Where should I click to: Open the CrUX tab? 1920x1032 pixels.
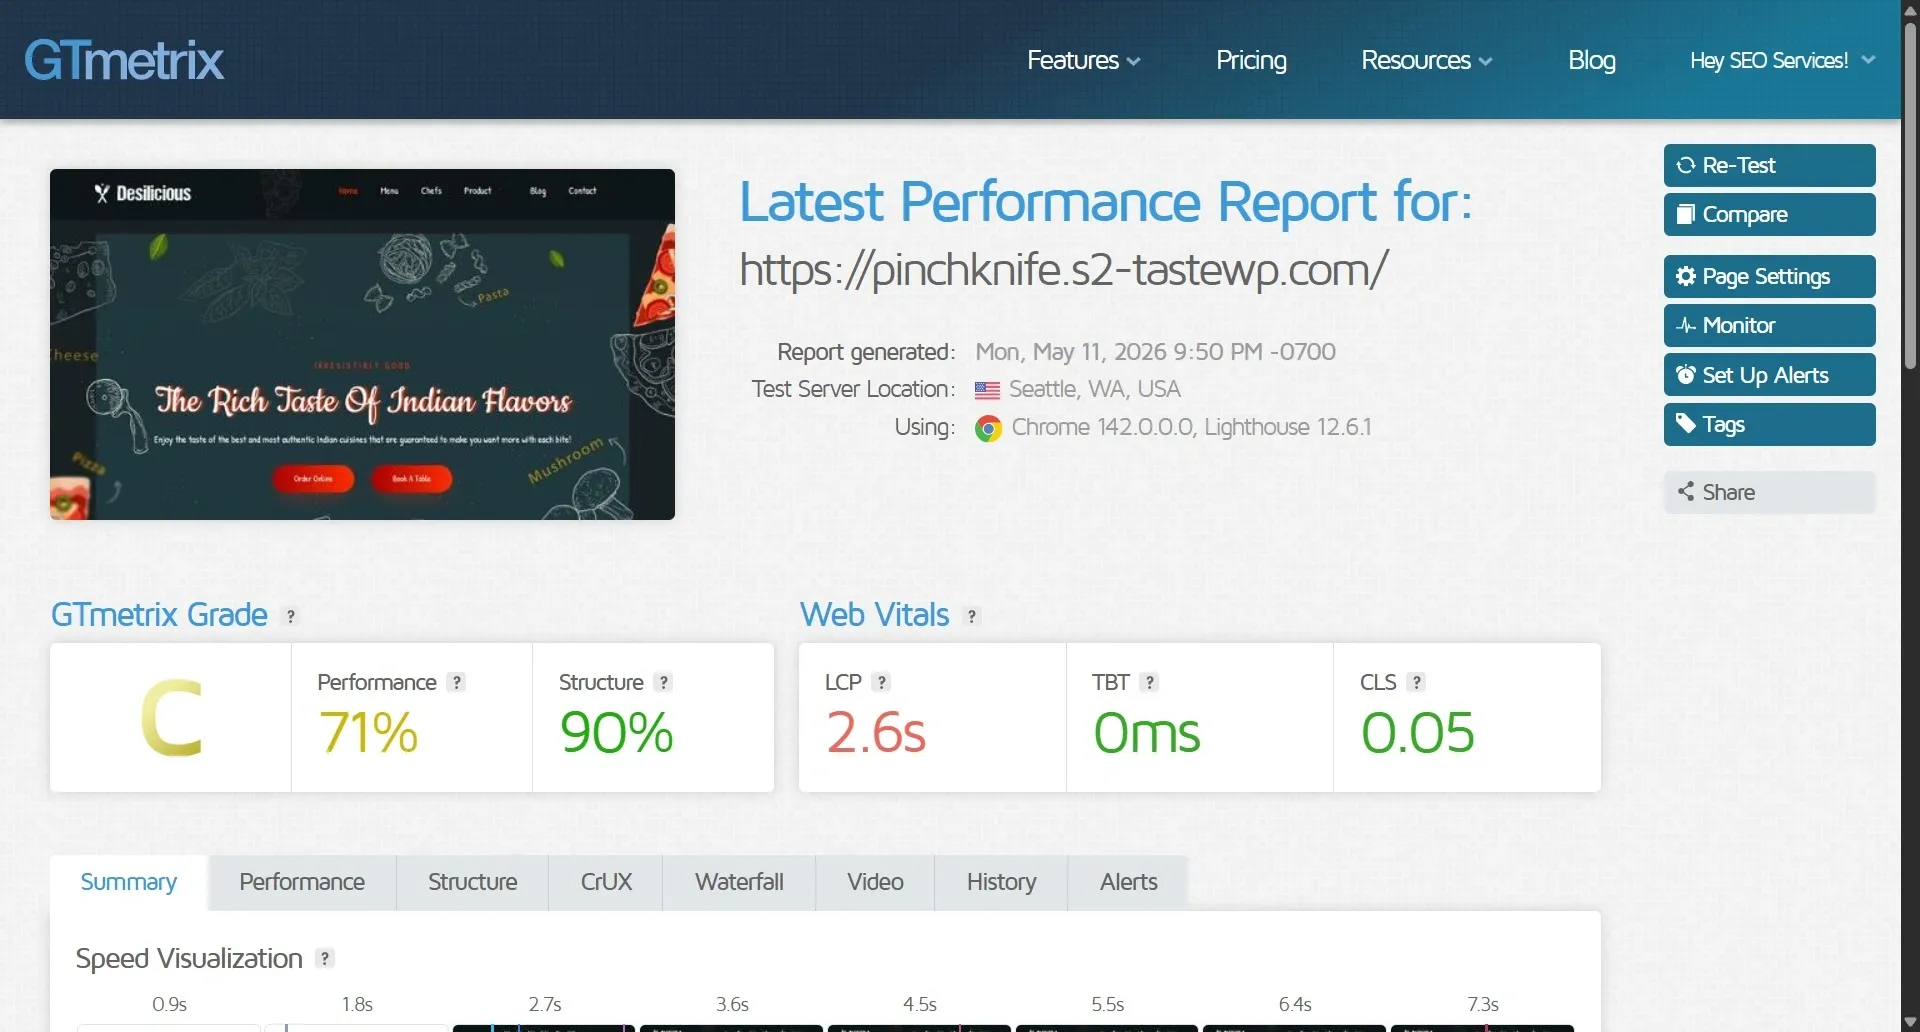606,882
